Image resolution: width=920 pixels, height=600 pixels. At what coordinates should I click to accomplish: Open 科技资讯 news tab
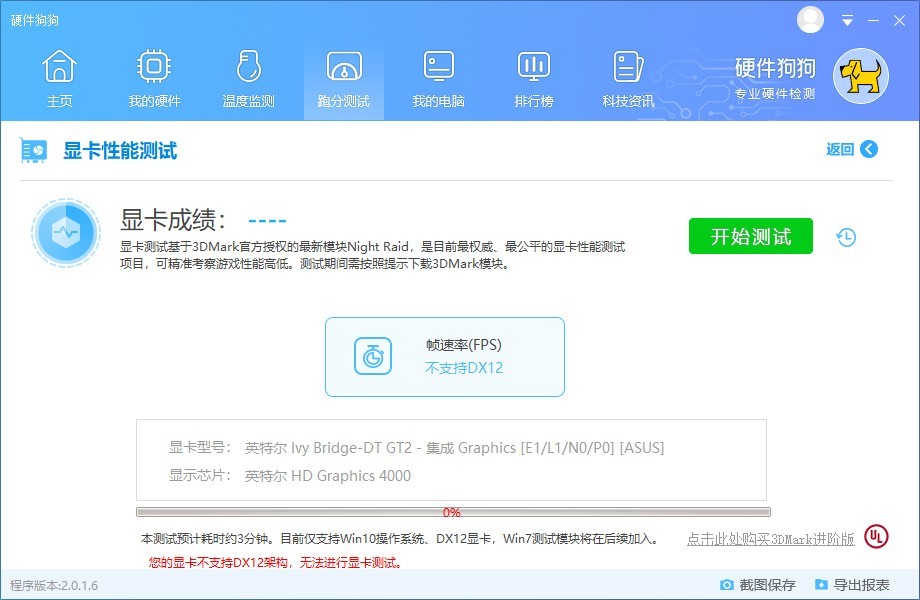tap(628, 79)
